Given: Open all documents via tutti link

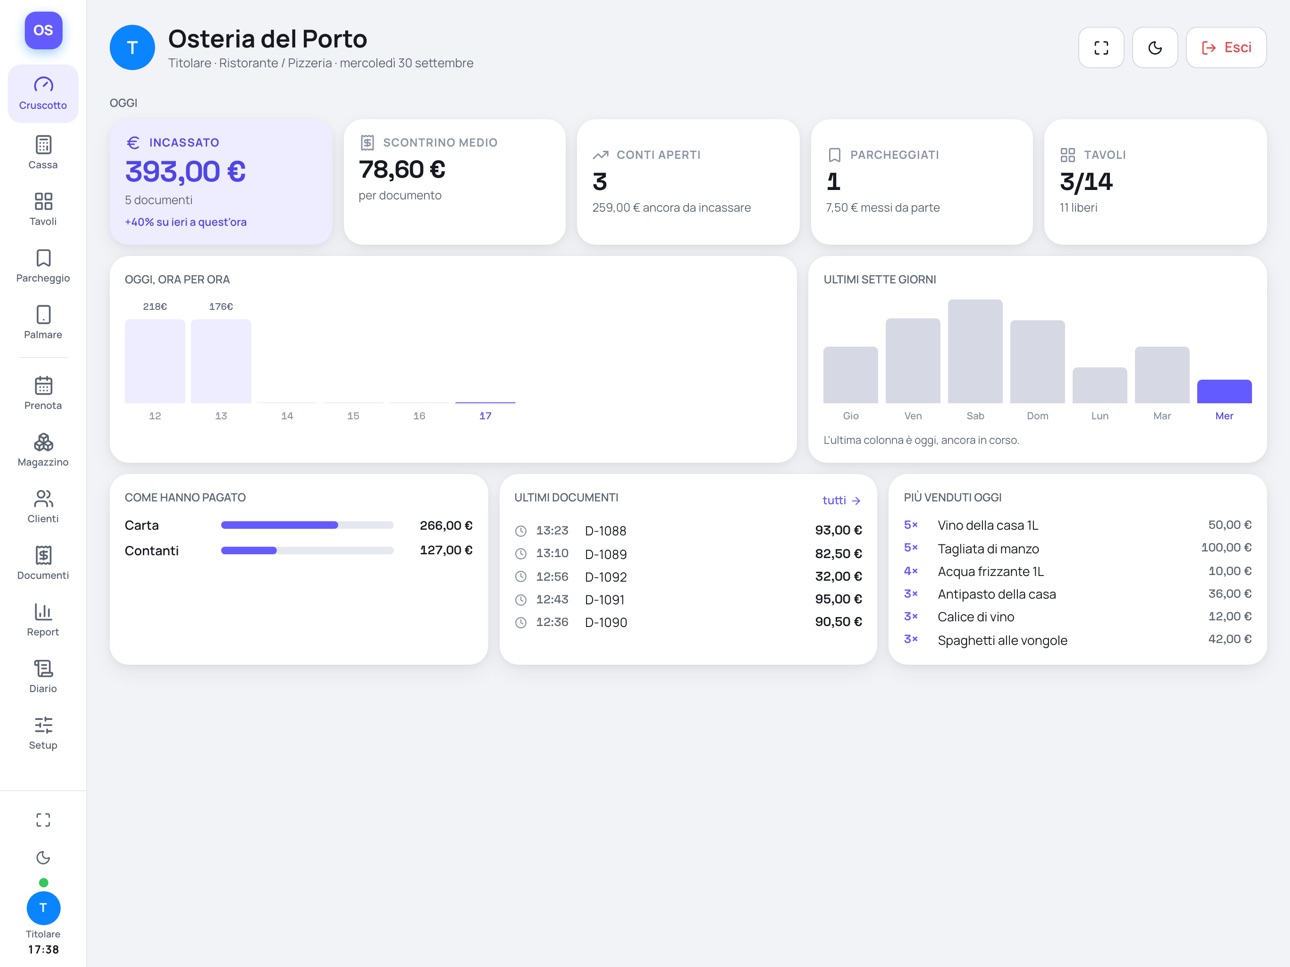Looking at the screenshot, I should pos(841,500).
